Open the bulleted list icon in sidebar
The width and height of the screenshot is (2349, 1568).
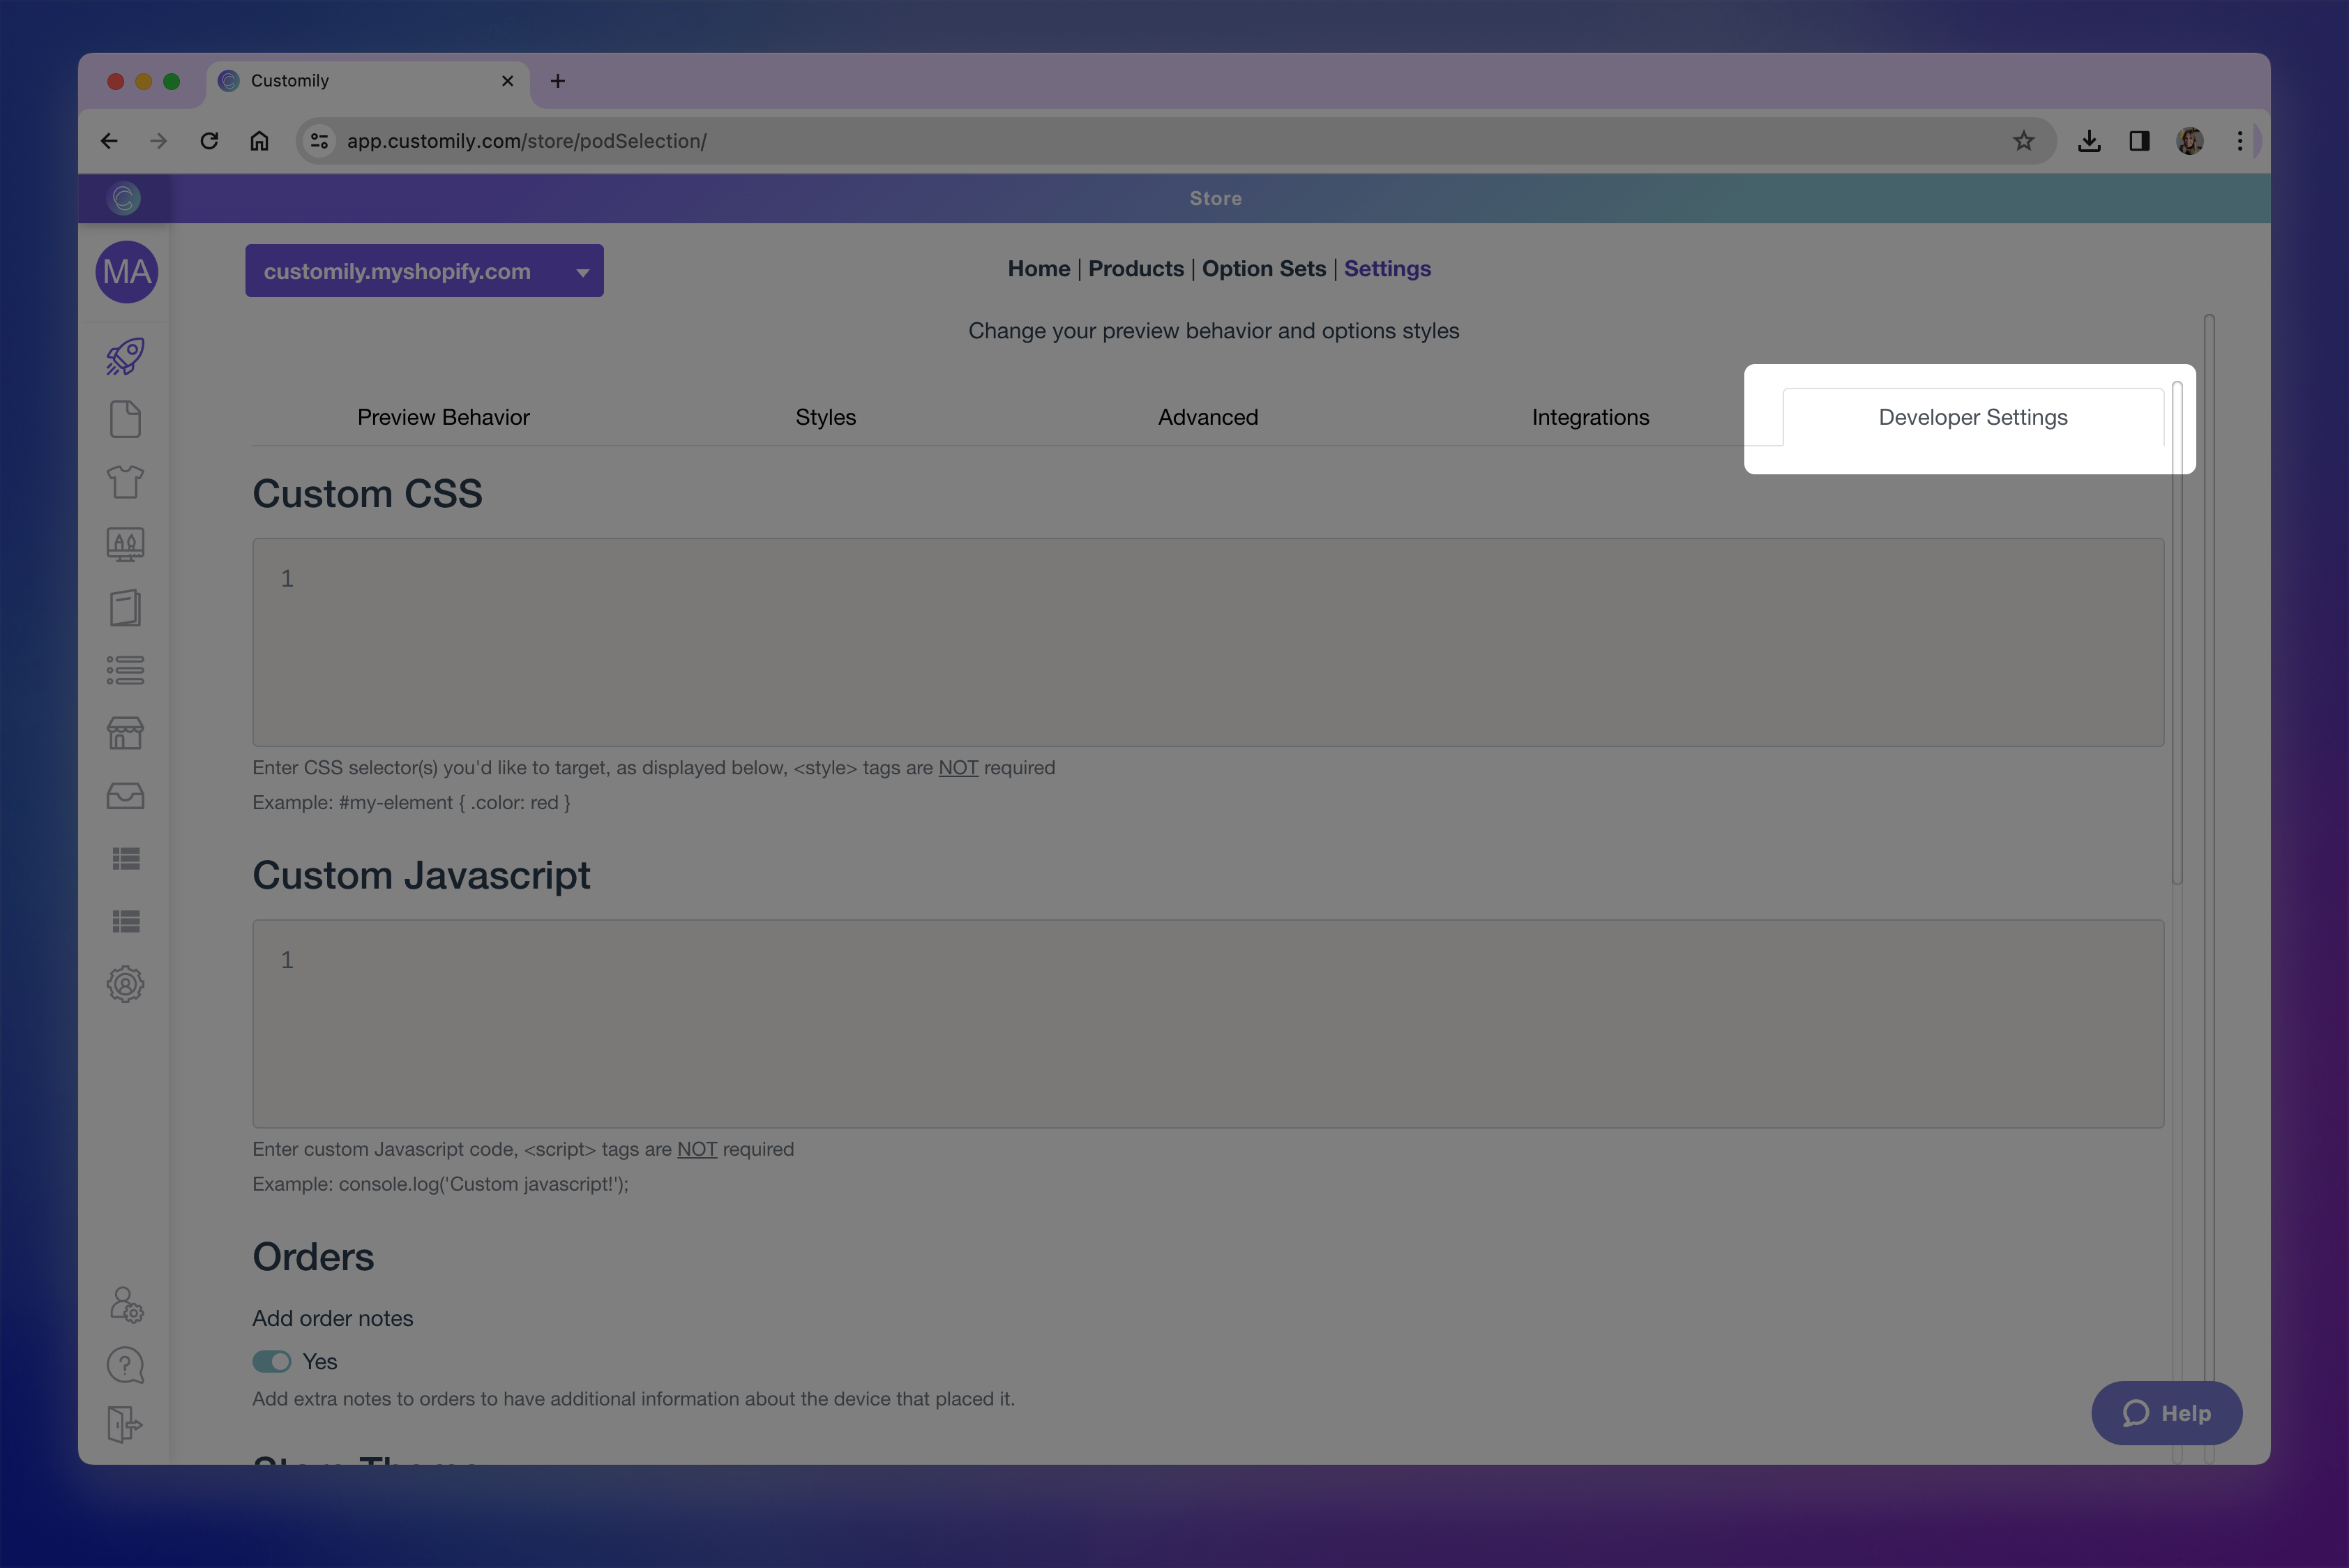coord(126,670)
